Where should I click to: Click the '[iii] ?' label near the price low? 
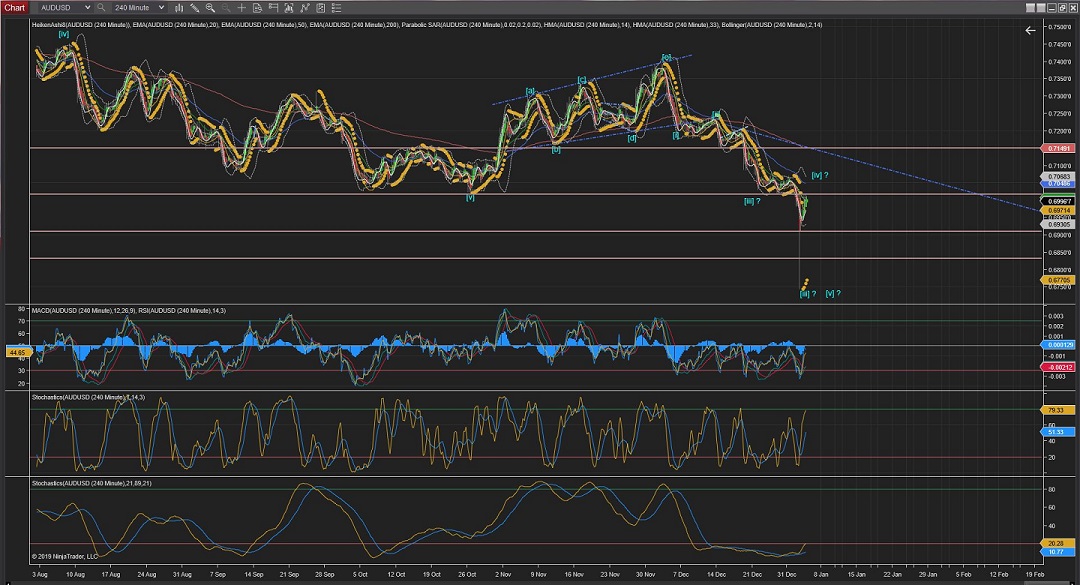click(807, 294)
